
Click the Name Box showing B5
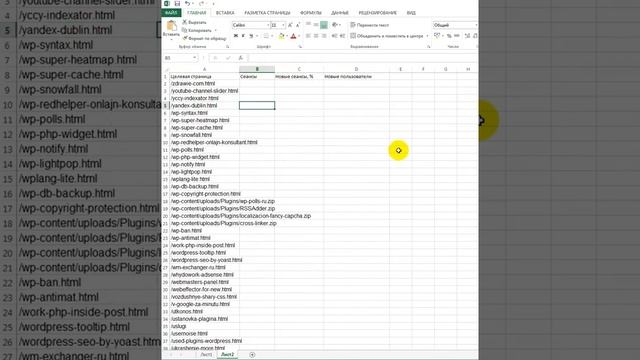pyautogui.click(x=177, y=58)
